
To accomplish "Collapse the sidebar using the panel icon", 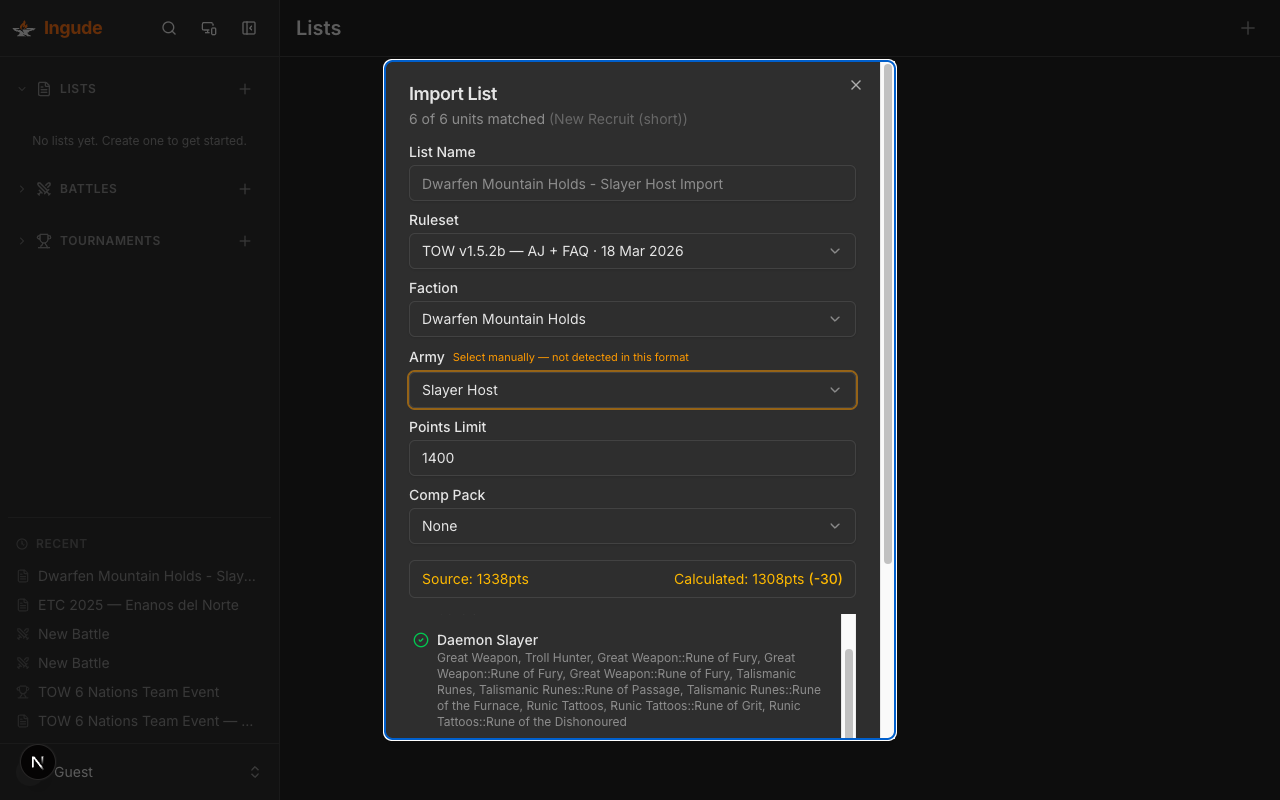I will [248, 28].
